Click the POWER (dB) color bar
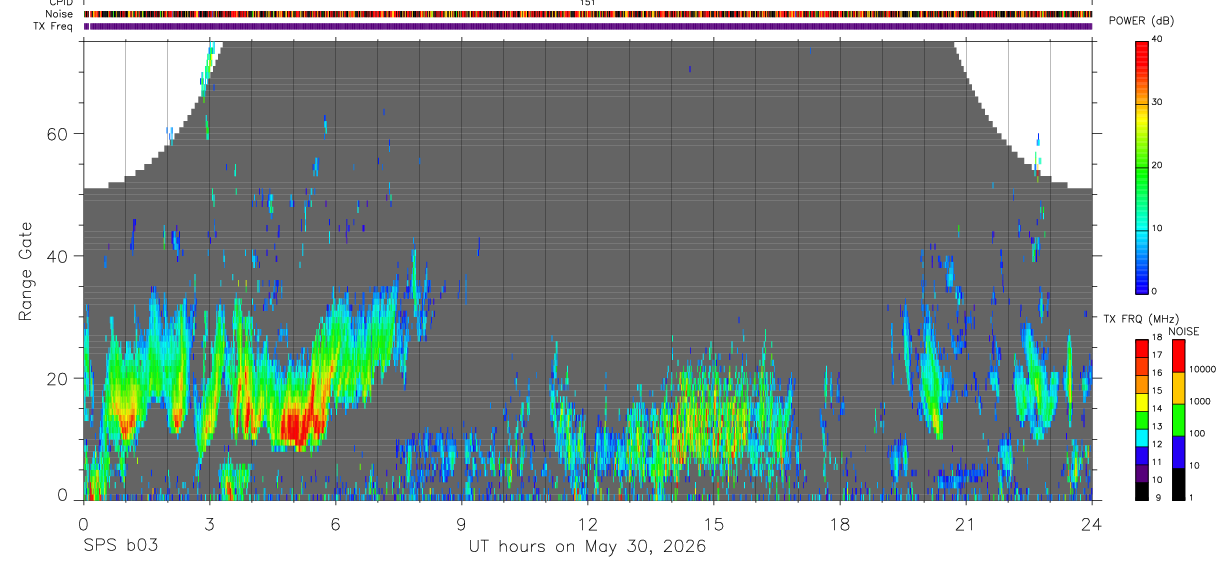The image size is (1228, 567). tap(1142, 166)
